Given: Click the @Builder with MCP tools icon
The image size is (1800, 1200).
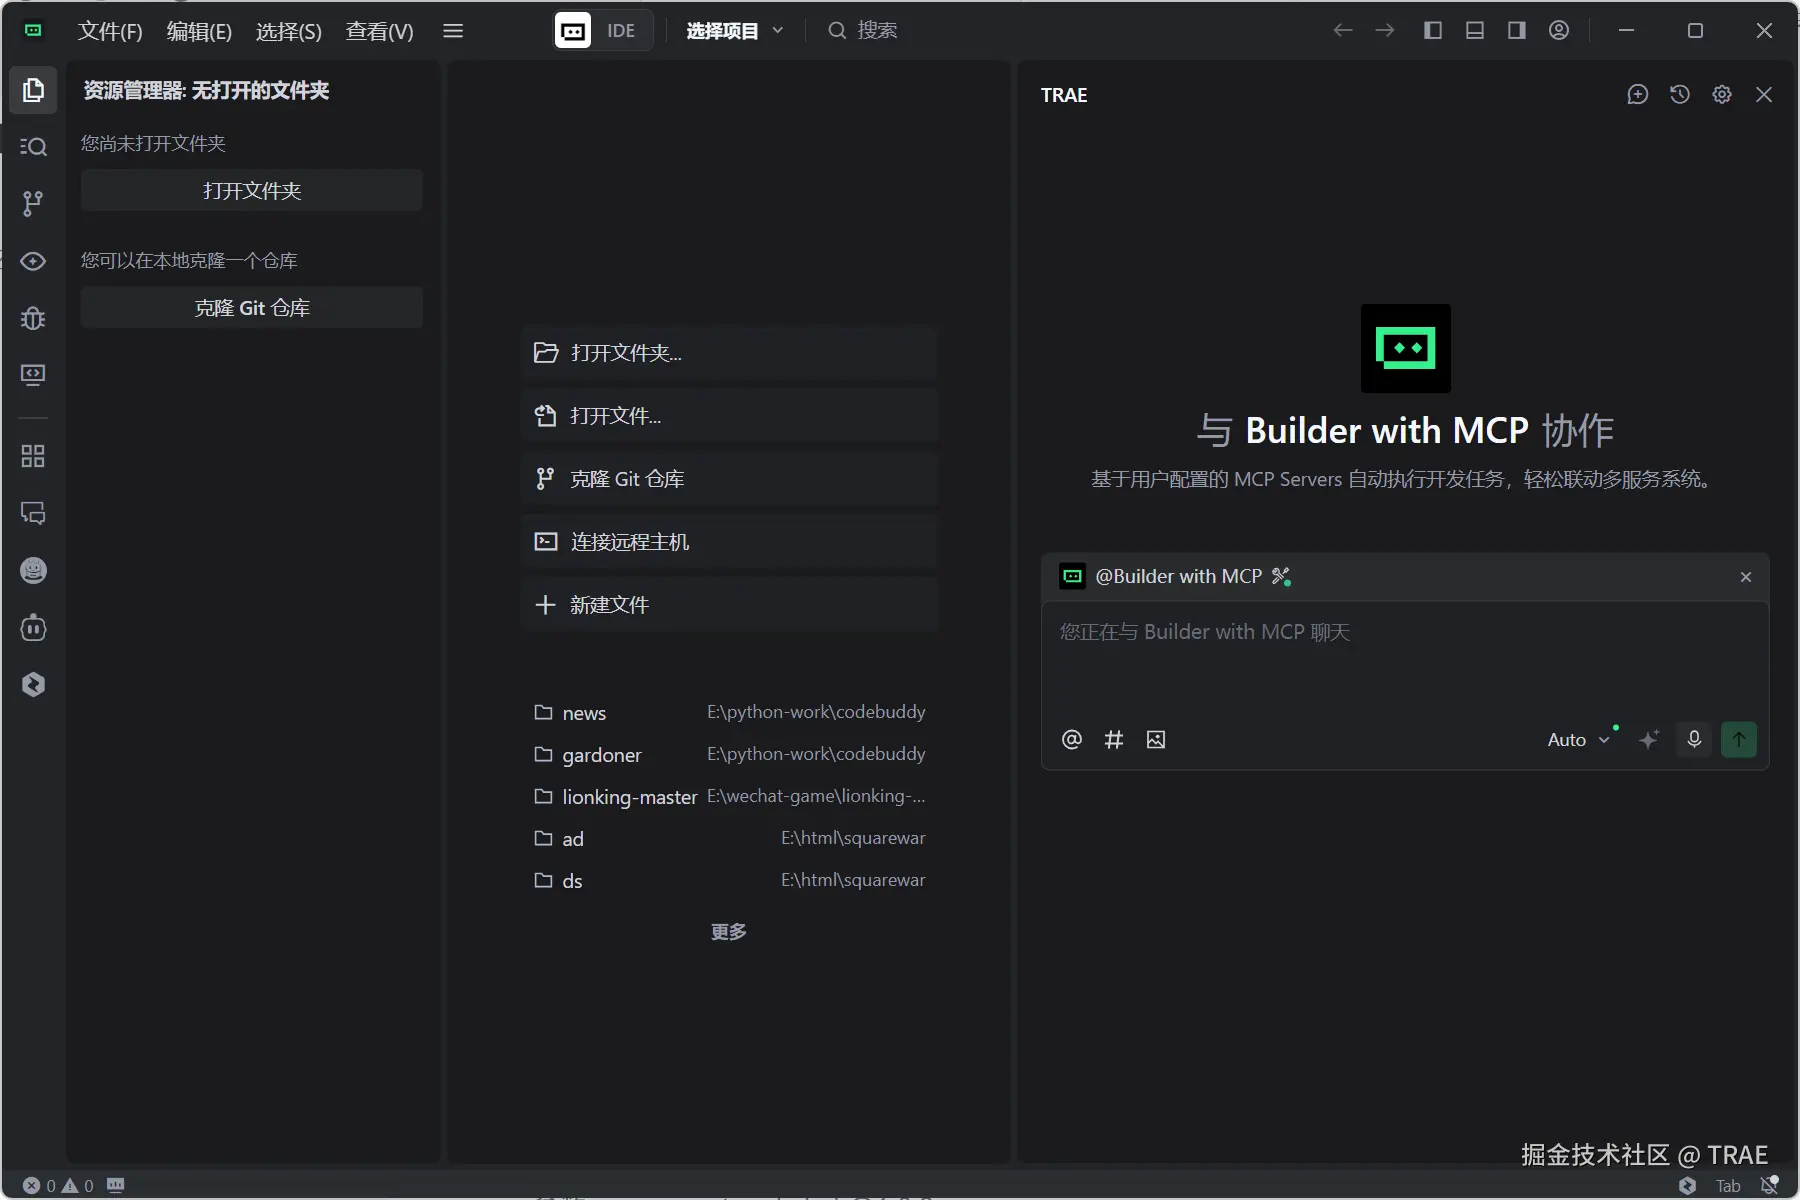Looking at the screenshot, I should 1281,576.
